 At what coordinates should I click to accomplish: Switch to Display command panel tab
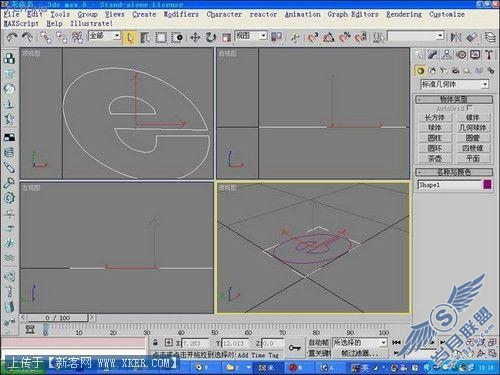pyautogui.click(x=475, y=55)
